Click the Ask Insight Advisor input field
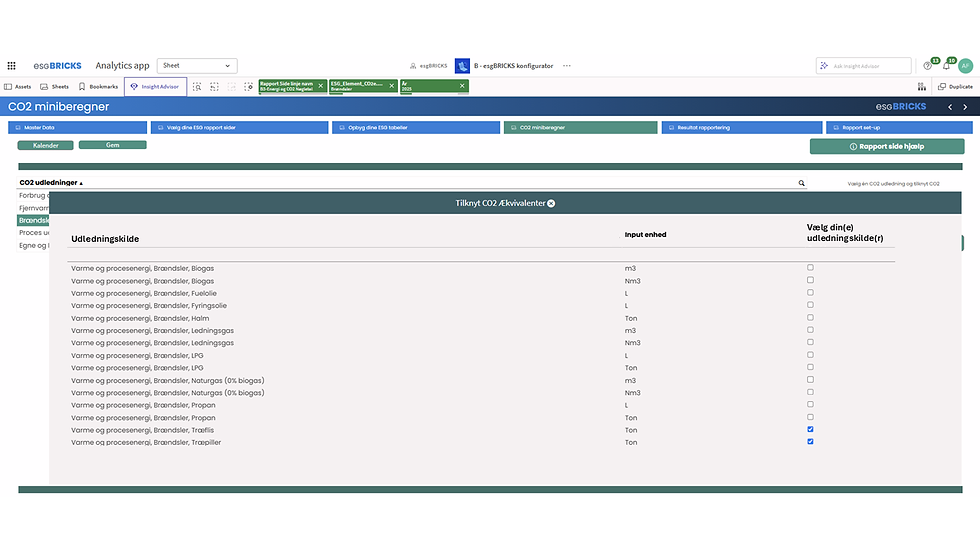This screenshot has width=980, height=551. 864,66
